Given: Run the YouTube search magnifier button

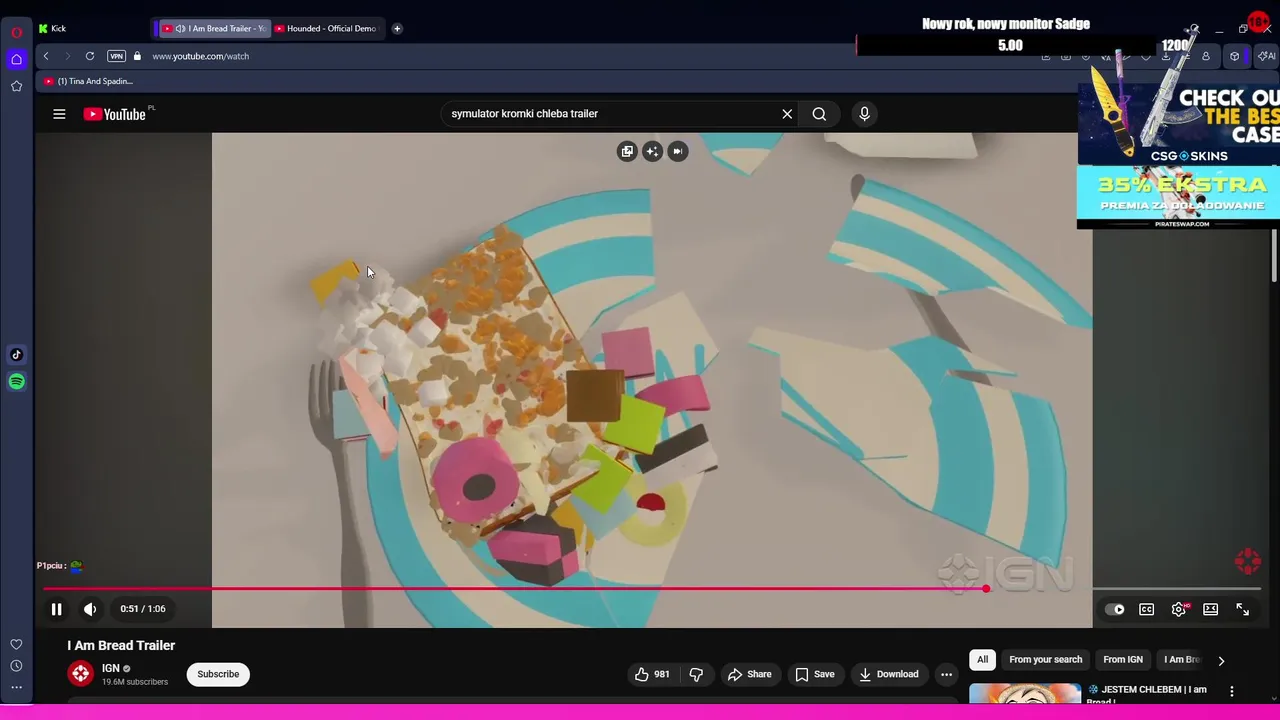Looking at the screenshot, I should point(819,114).
